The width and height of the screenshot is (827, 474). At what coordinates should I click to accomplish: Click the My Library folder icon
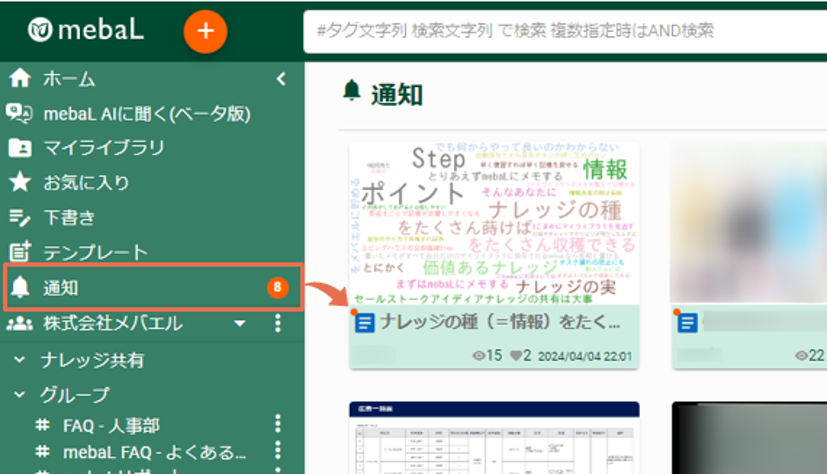pyautogui.click(x=20, y=148)
